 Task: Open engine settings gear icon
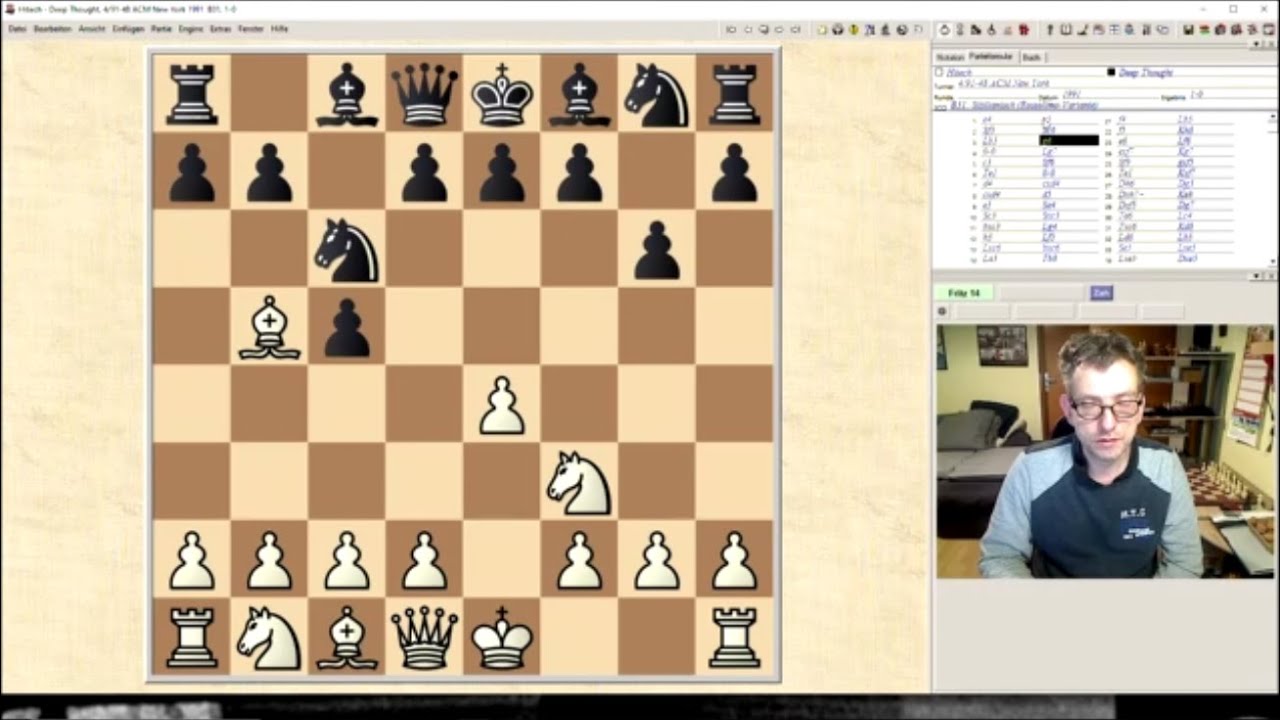tap(942, 311)
